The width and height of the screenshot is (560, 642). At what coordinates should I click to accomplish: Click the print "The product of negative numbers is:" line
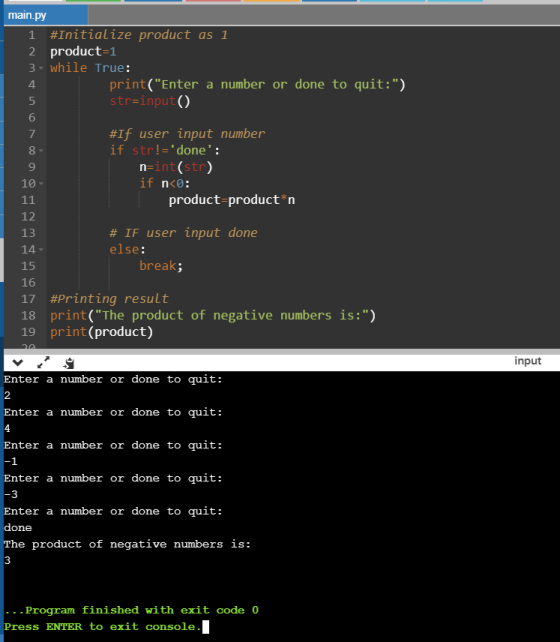(x=213, y=315)
